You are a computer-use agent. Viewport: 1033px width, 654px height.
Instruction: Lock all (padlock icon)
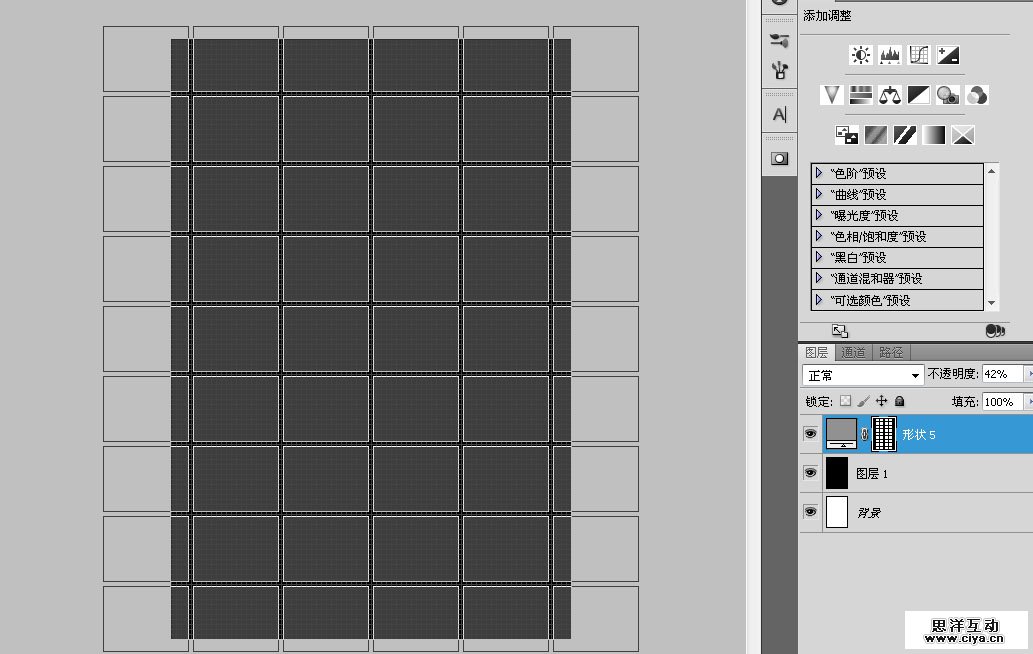(899, 400)
